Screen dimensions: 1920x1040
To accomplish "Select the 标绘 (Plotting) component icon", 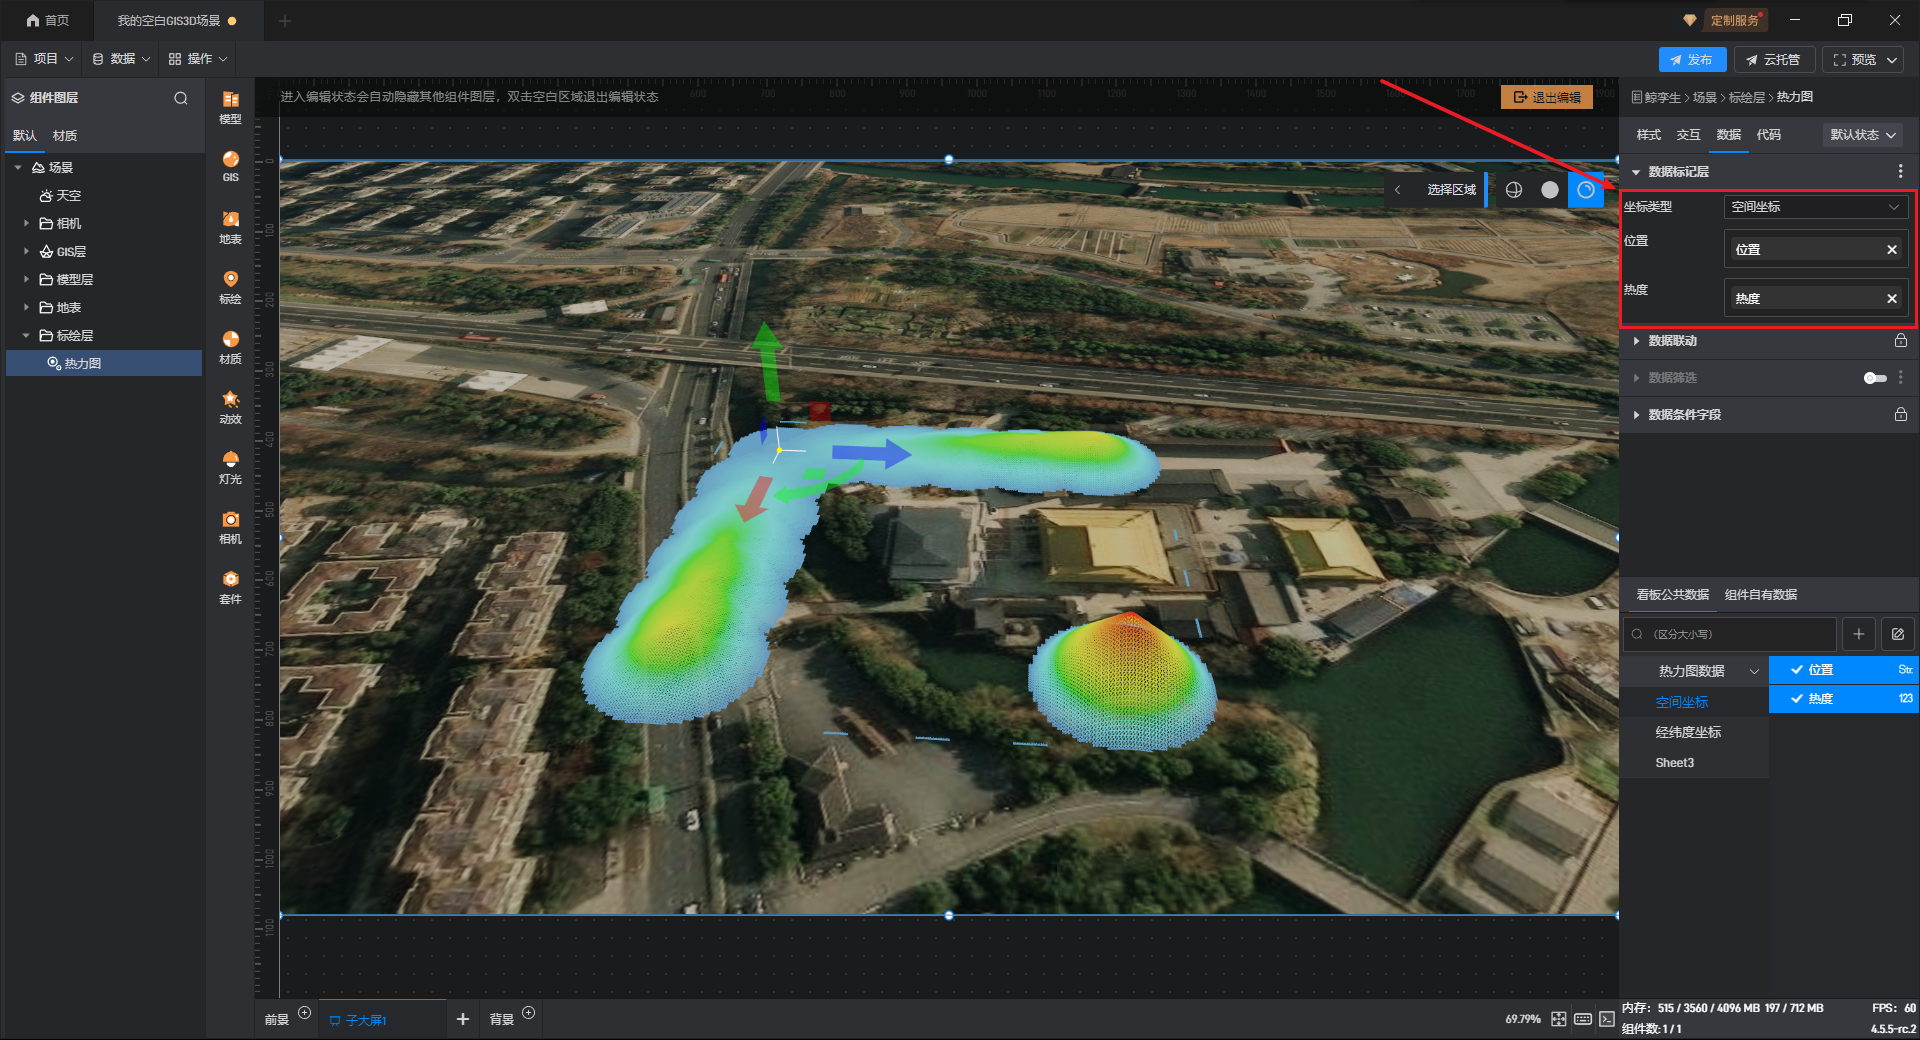I will 230,286.
